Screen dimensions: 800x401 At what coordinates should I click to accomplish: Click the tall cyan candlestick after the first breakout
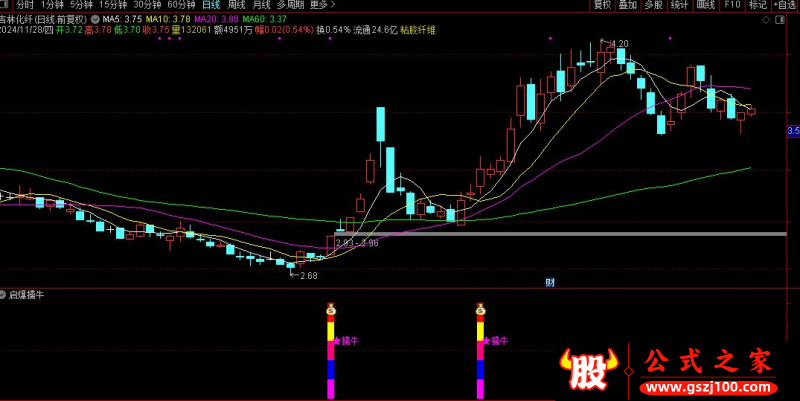[380, 124]
